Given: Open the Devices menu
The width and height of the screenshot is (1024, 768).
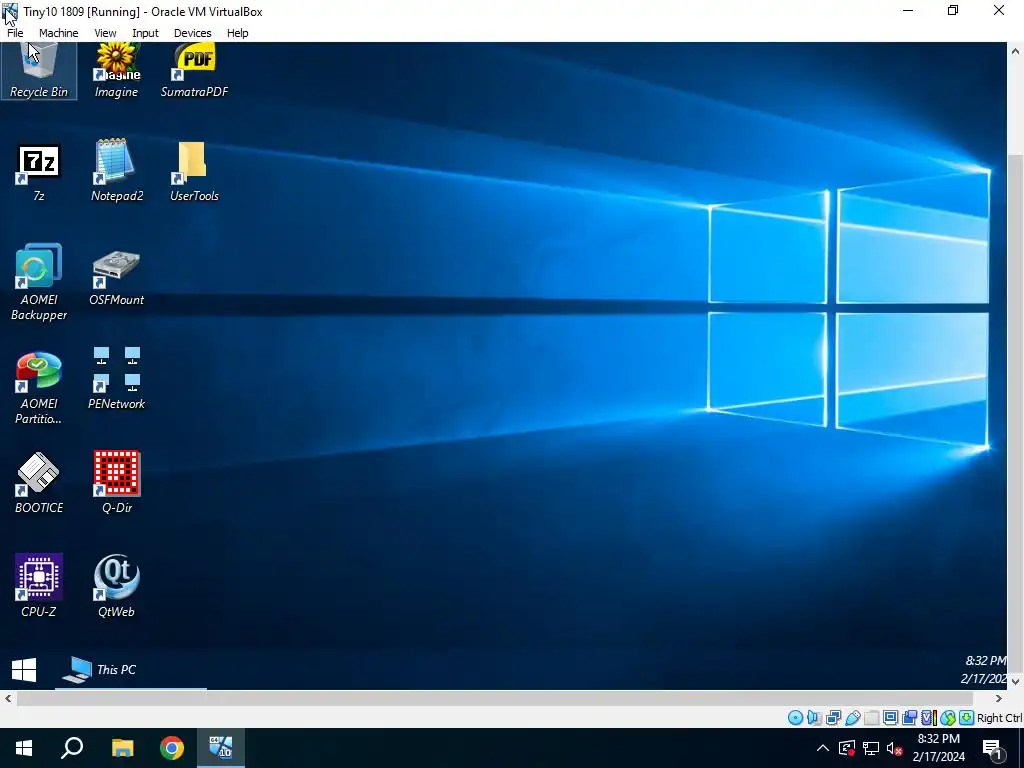Looking at the screenshot, I should point(192,33).
